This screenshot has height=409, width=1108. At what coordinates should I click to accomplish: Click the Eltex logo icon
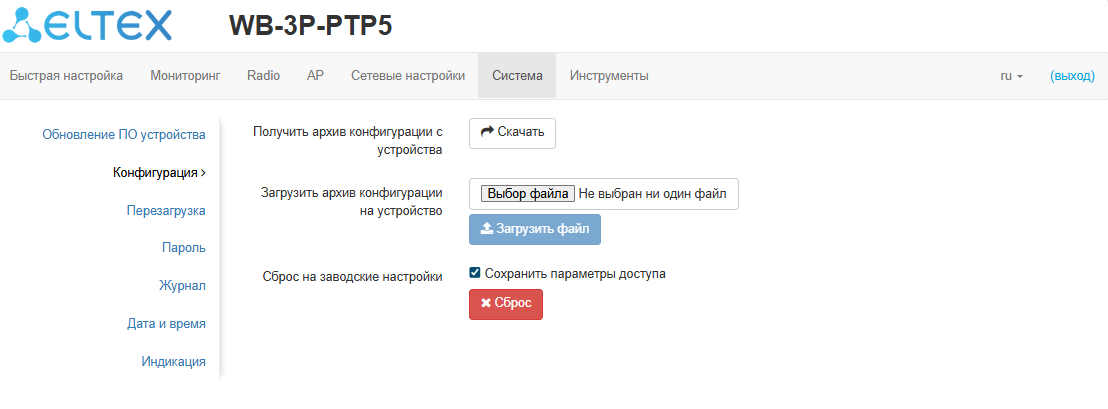pyautogui.click(x=22, y=25)
